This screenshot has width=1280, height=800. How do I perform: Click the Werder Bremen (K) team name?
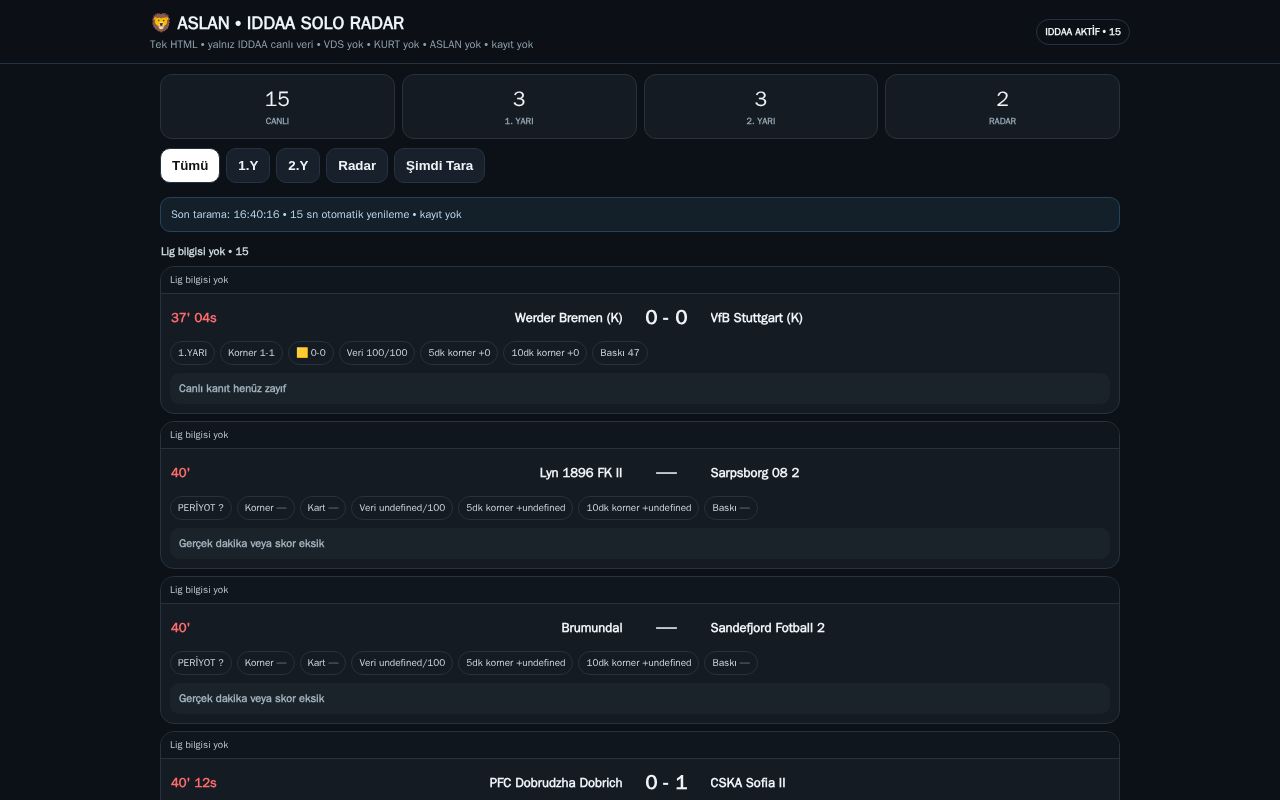(568, 318)
